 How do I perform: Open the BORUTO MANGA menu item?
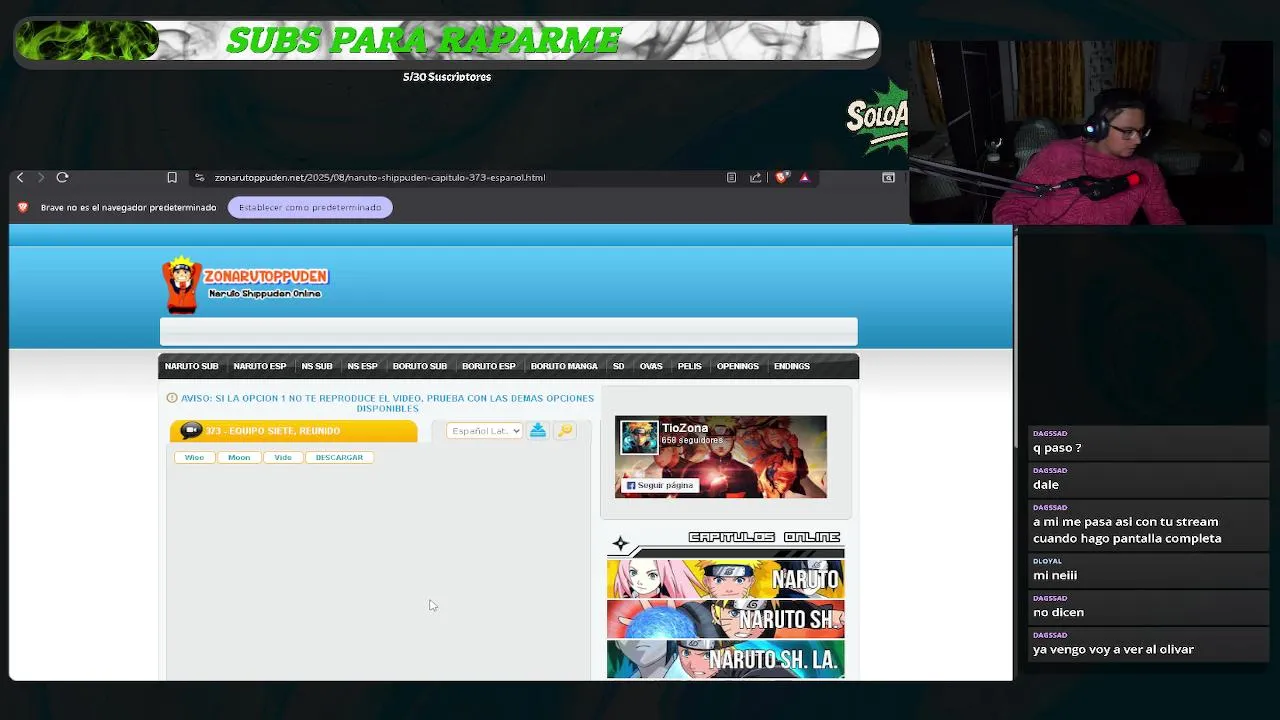click(564, 366)
